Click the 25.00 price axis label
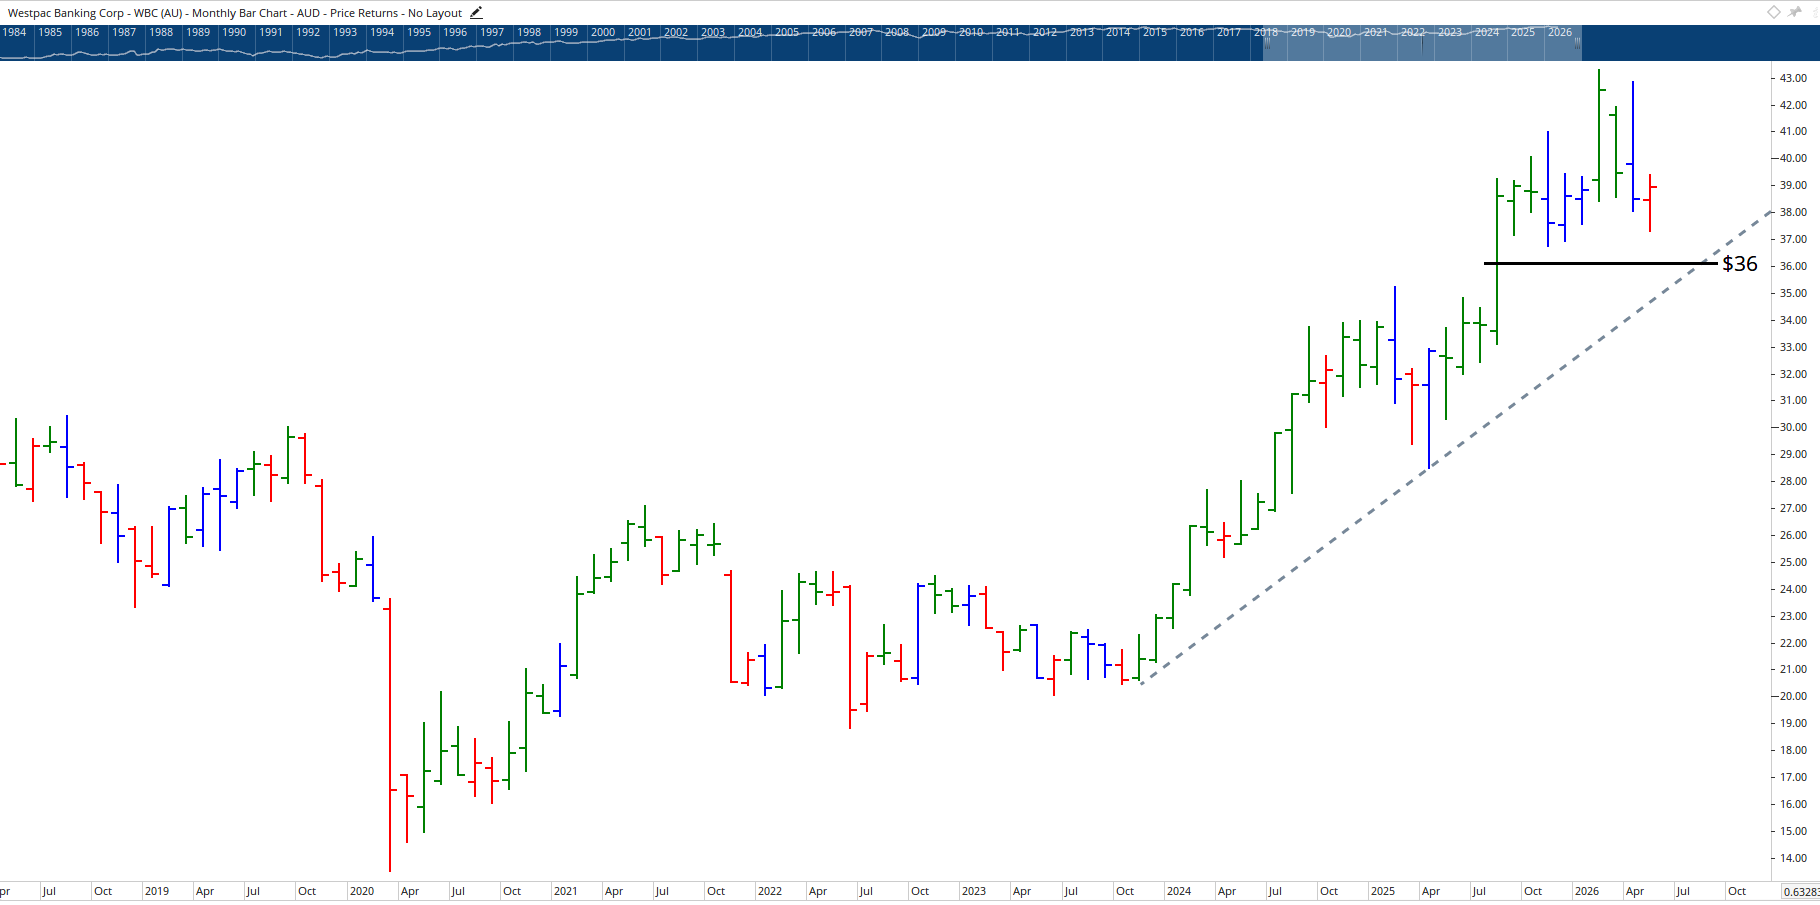Viewport: 1820px width, 905px height. pos(1793,562)
